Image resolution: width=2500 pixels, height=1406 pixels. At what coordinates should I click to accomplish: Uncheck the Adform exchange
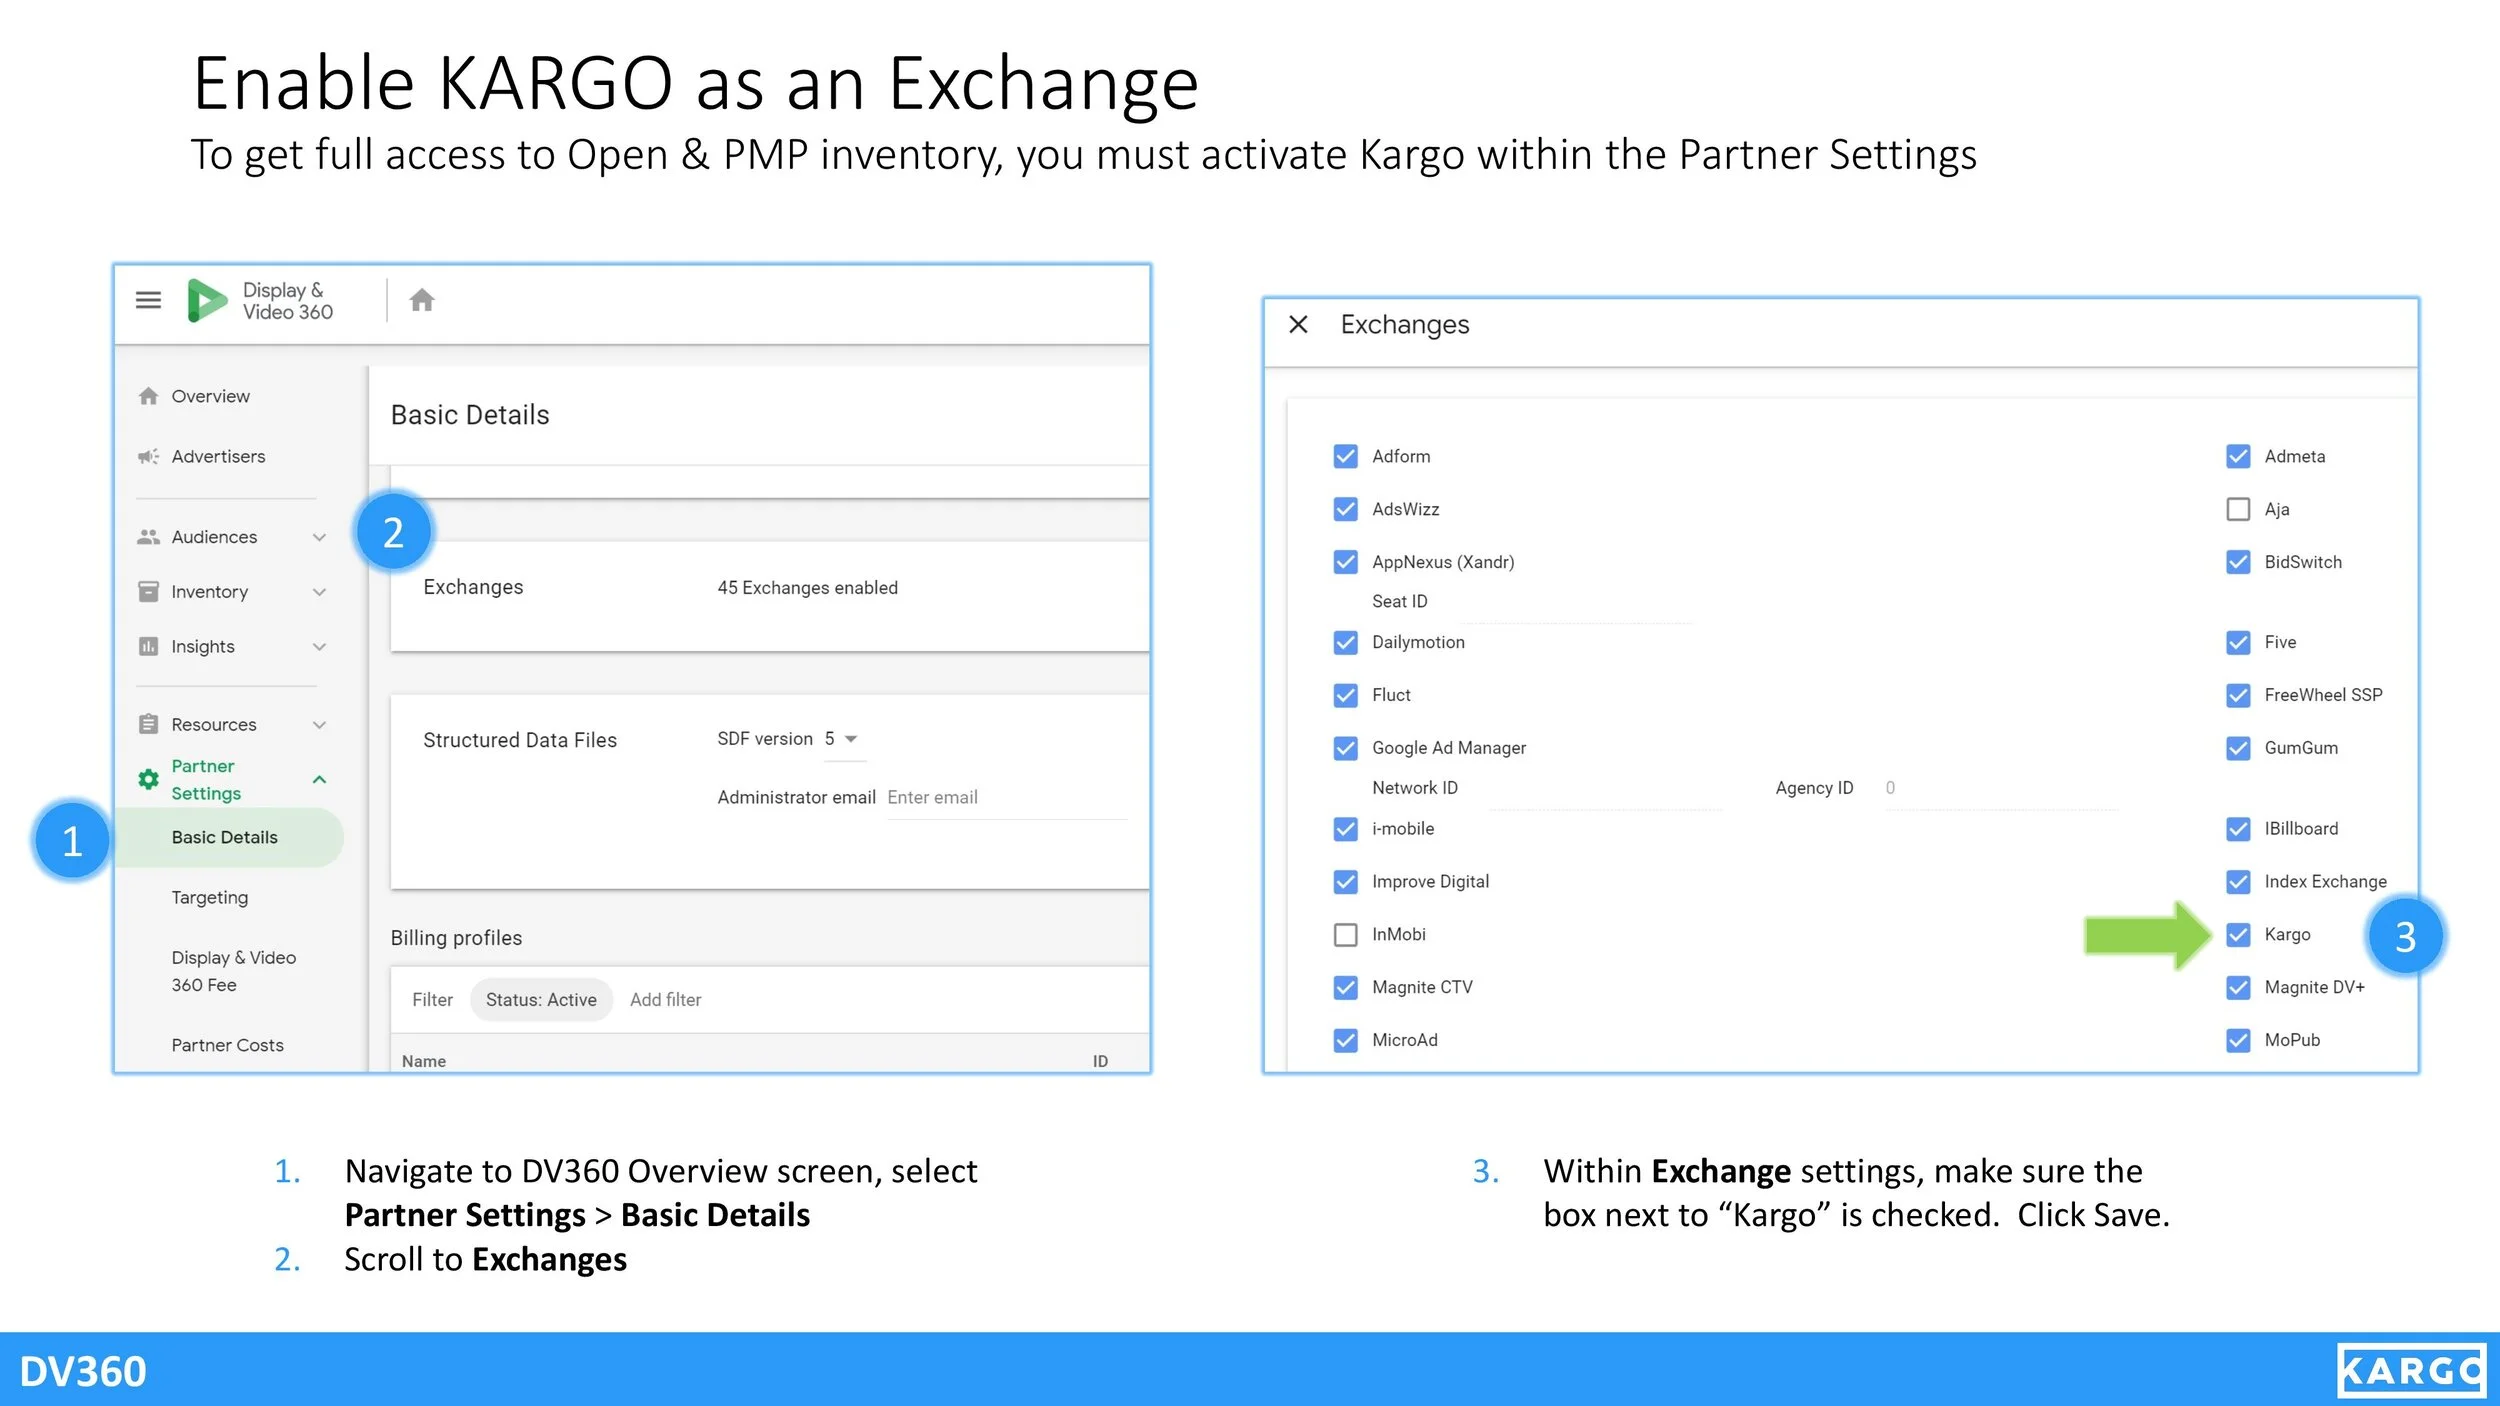pos(1344,456)
